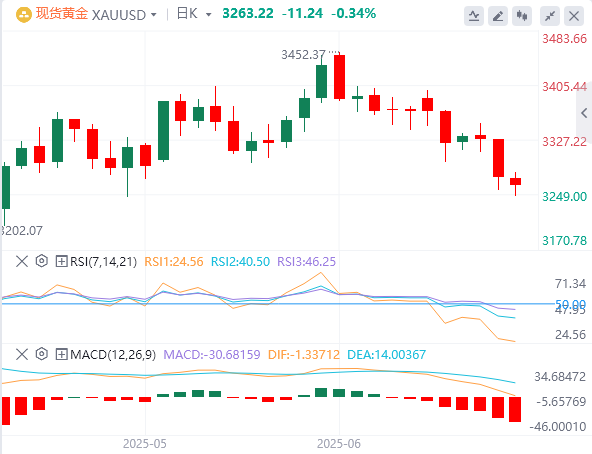Select the 2025-05 date axis marker
The image size is (592, 454).
pyautogui.click(x=145, y=443)
